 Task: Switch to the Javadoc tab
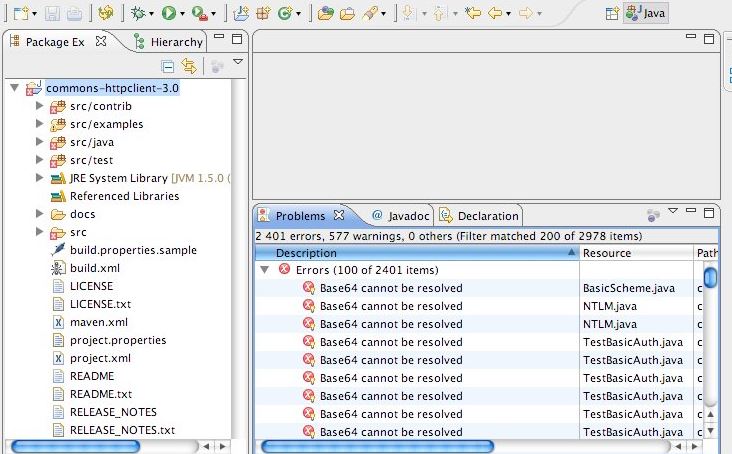[x=401, y=216]
